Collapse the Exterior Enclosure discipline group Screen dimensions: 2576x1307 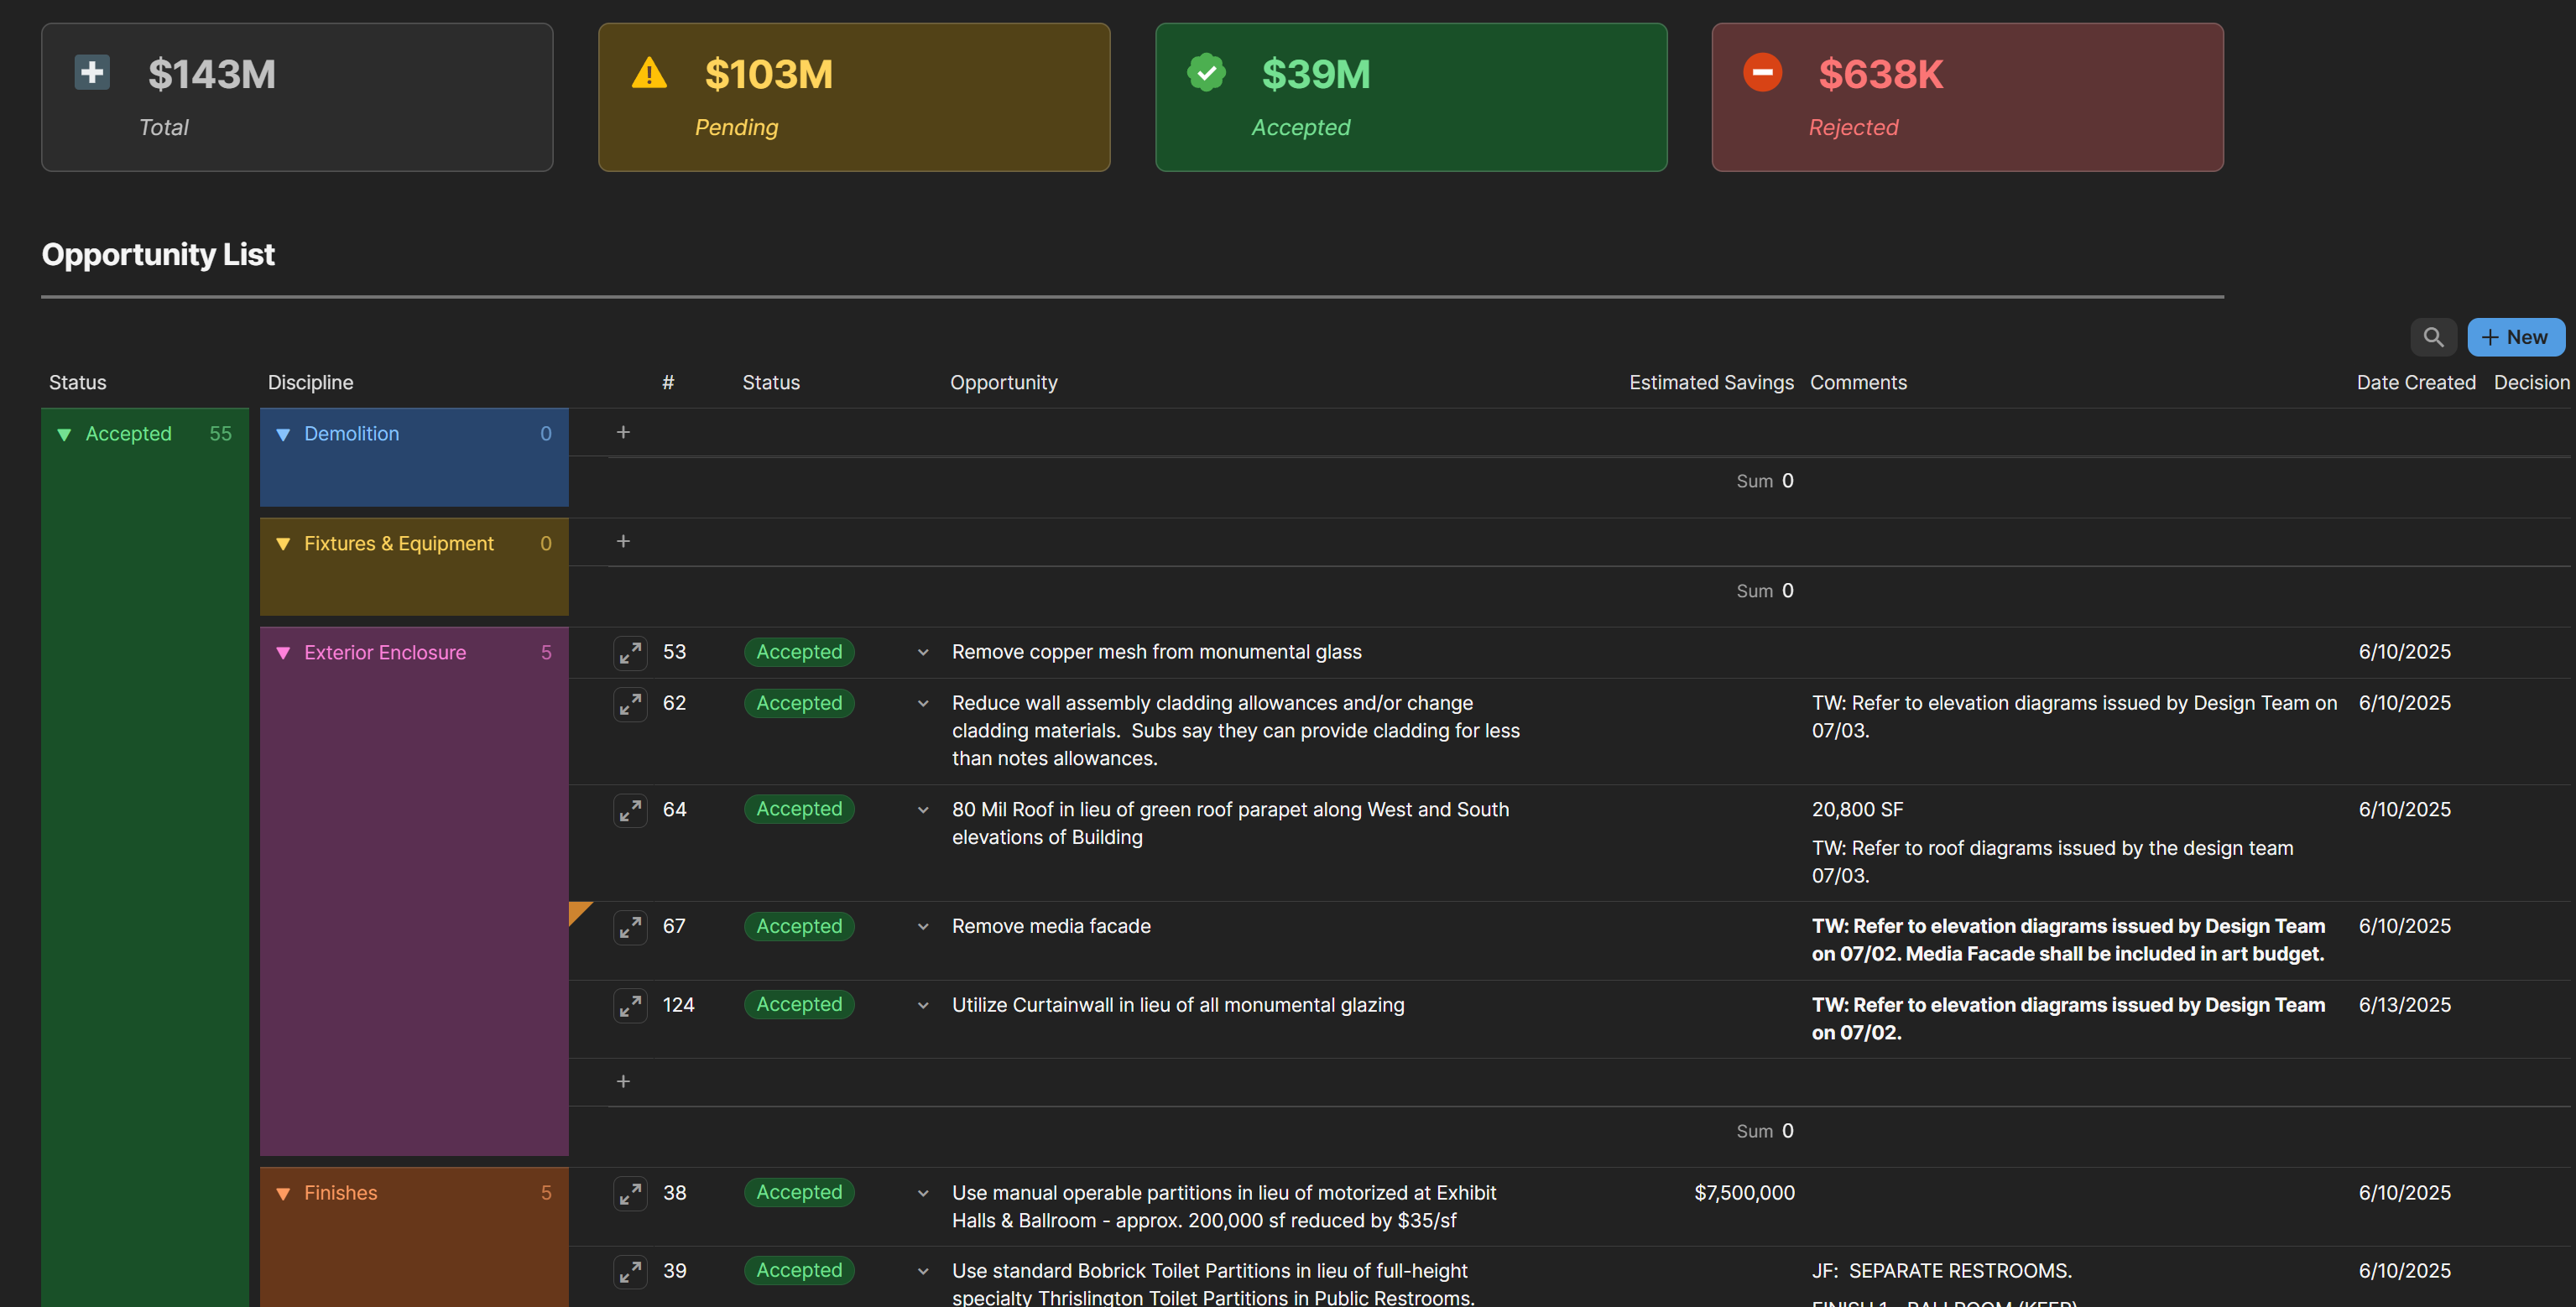283,653
